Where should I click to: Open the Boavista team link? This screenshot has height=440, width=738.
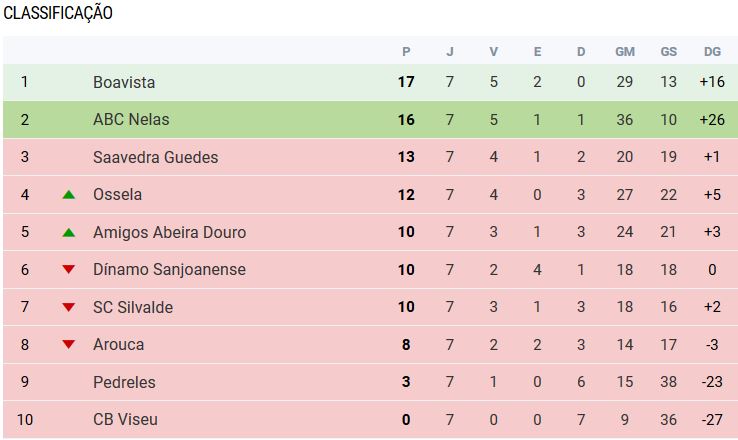click(124, 82)
